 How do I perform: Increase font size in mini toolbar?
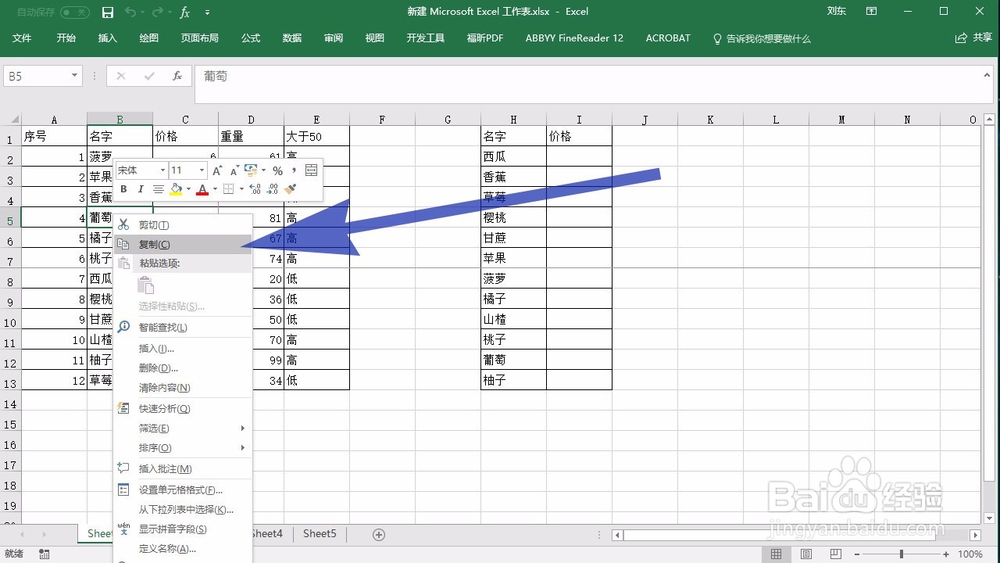[x=217, y=171]
